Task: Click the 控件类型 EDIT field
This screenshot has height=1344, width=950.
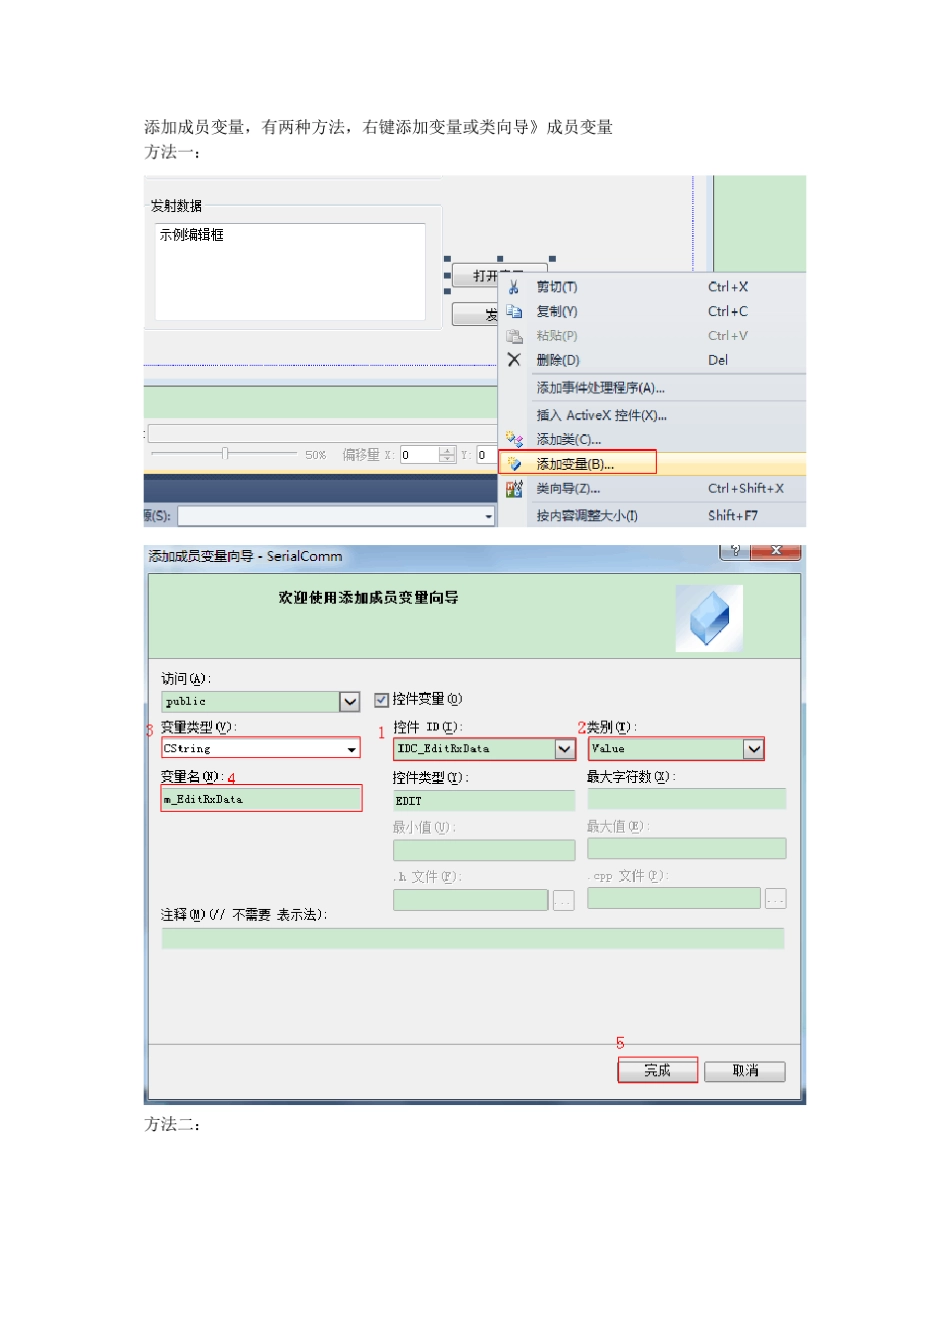Action: point(484,801)
